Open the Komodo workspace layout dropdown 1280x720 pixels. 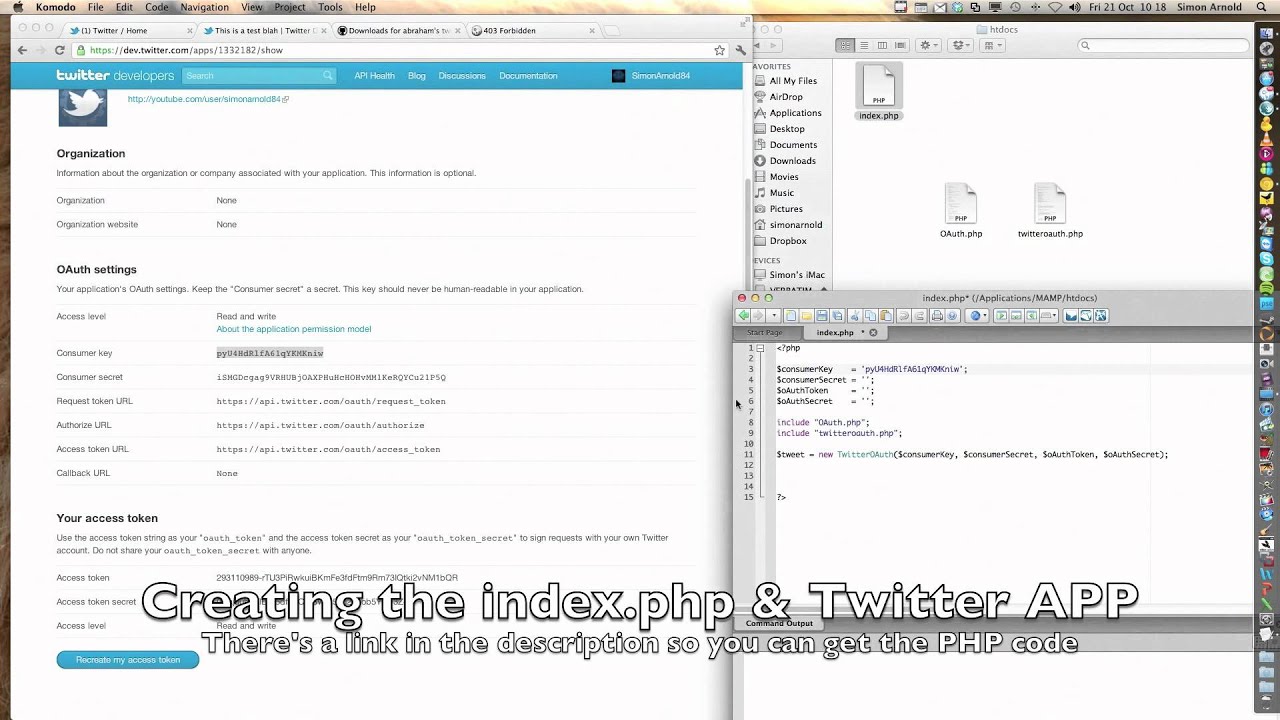tap(1049, 316)
